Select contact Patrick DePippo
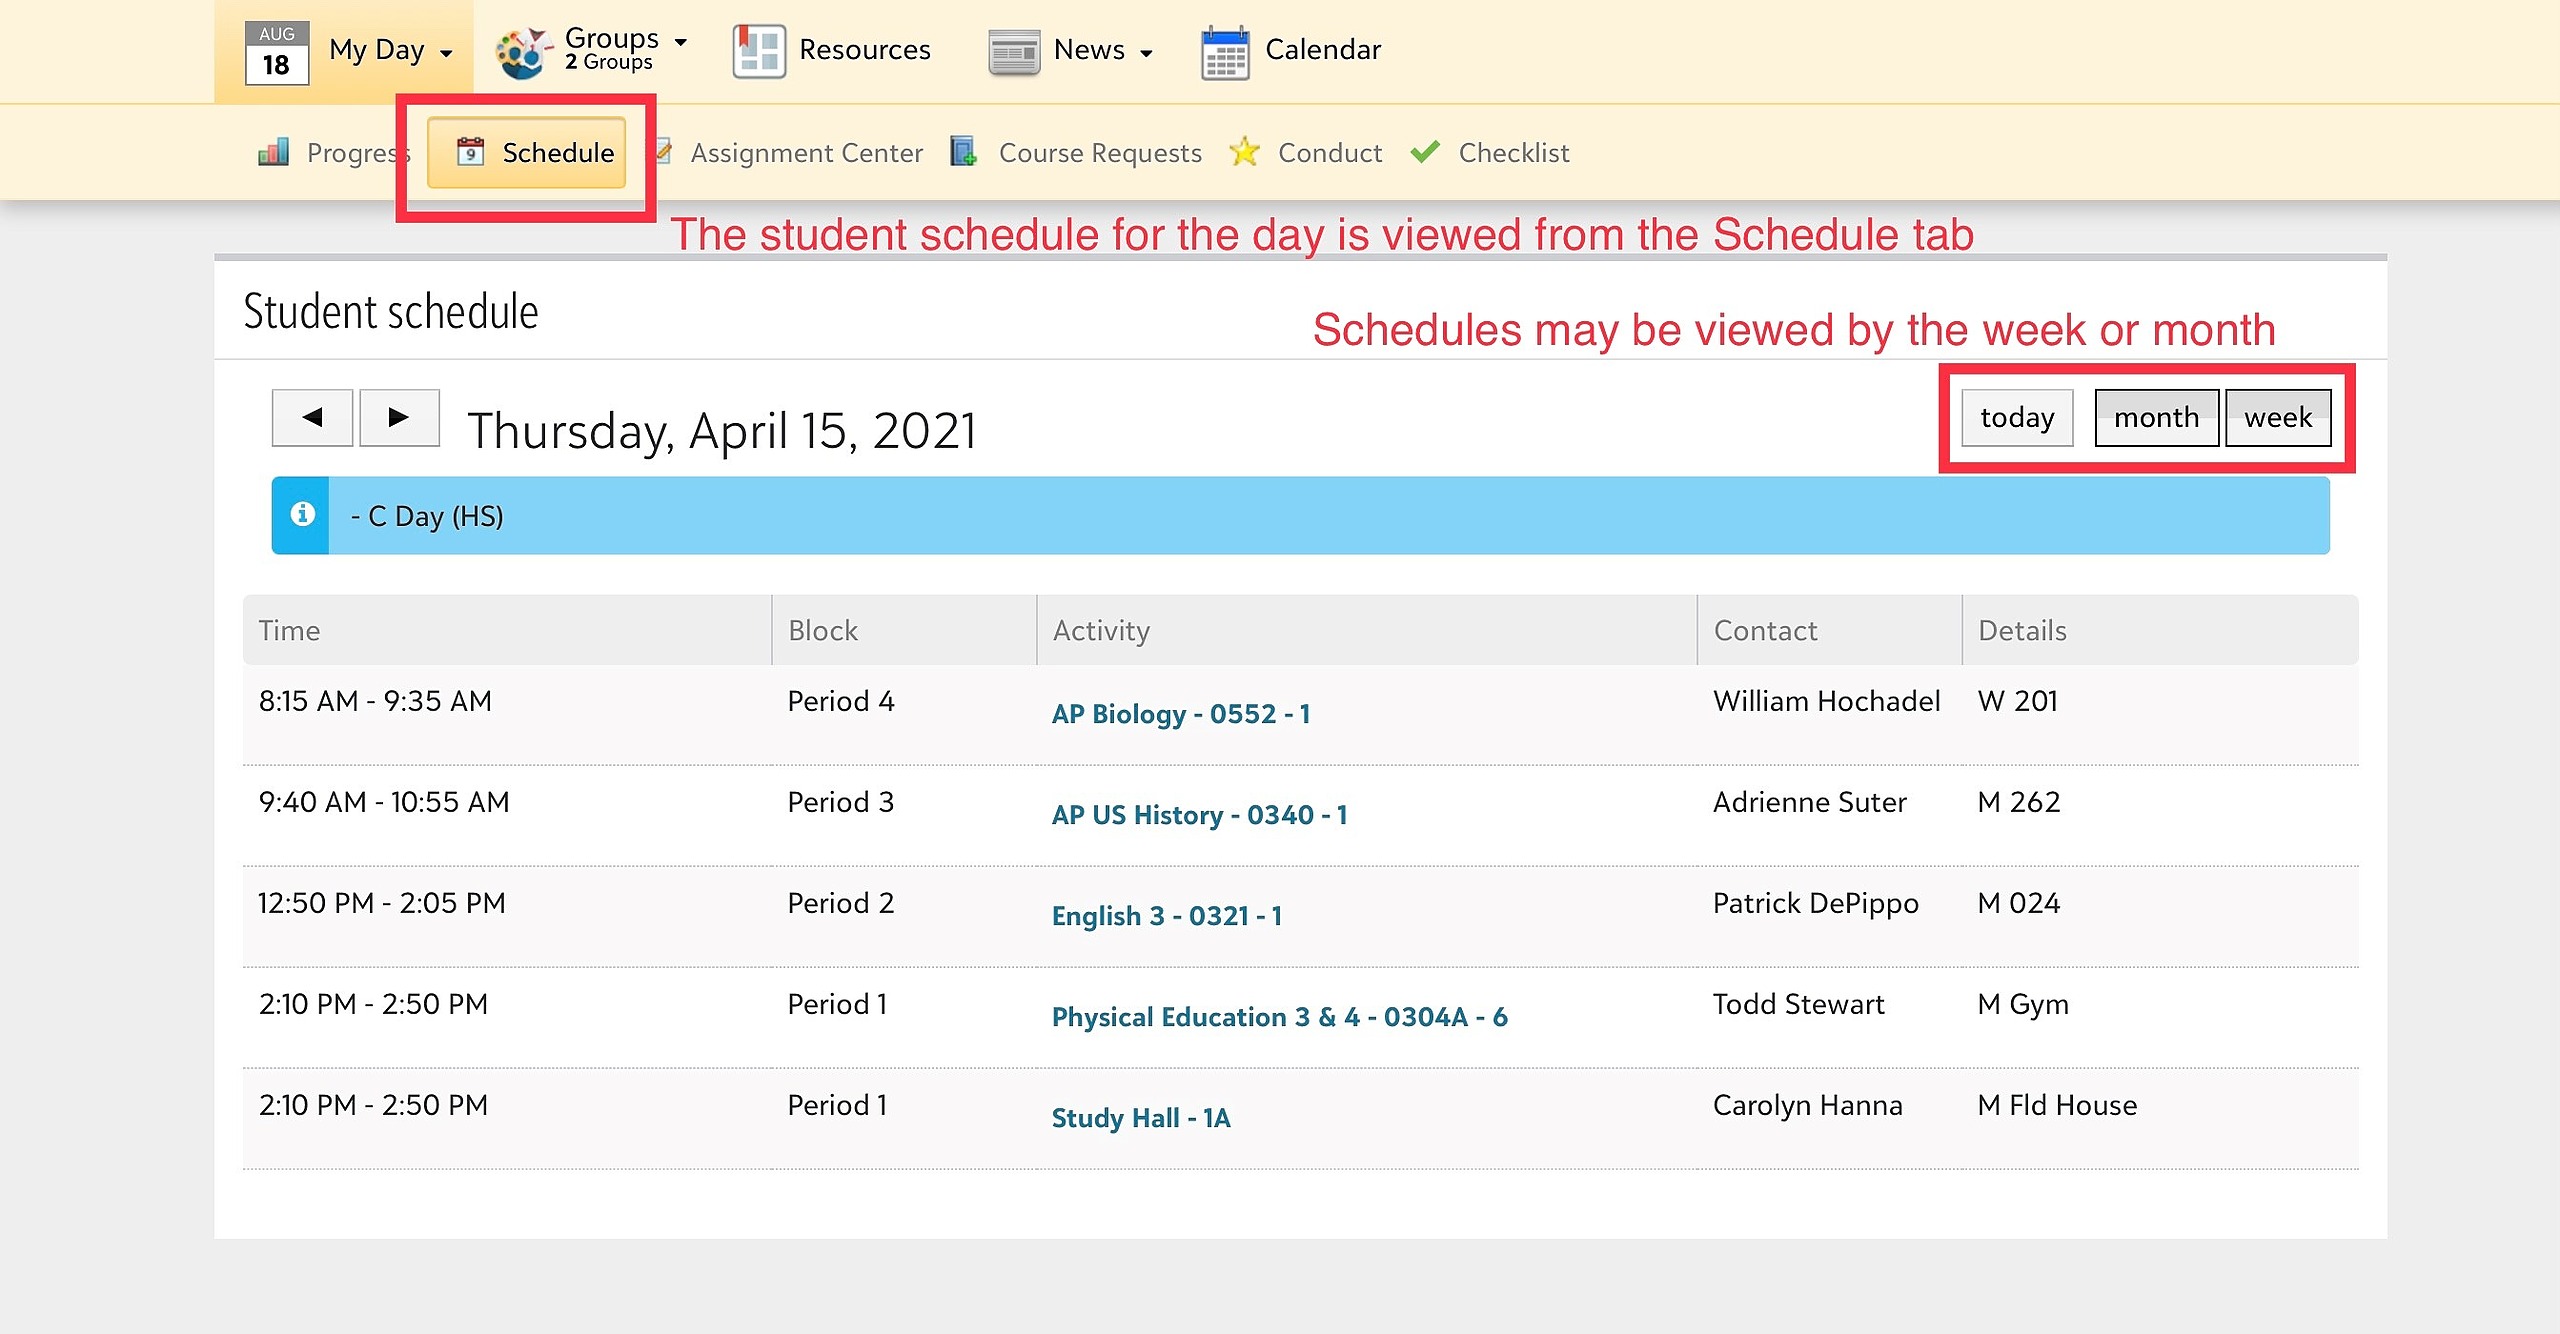The height and width of the screenshot is (1334, 2560). pyautogui.click(x=1815, y=903)
